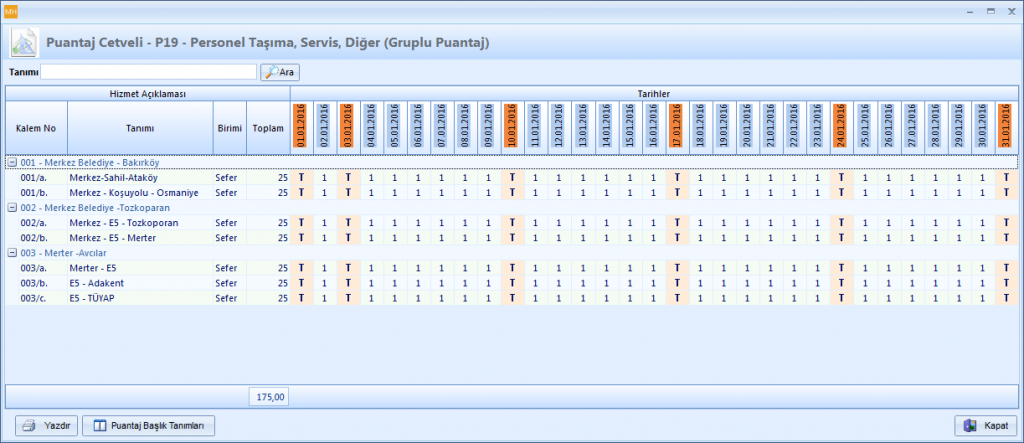Select the Merkez - E5 - Merter row
This screenshot has height=443, width=1024.
coord(112,238)
